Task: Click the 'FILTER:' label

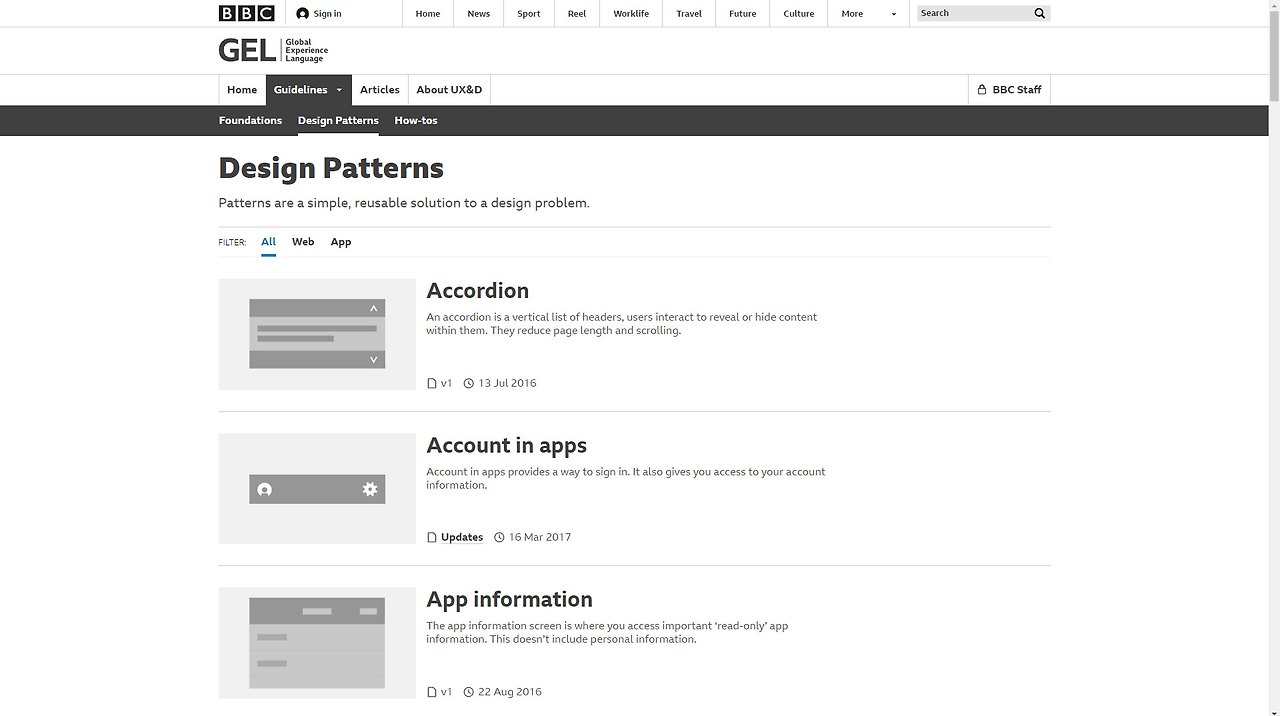Action: (x=232, y=243)
